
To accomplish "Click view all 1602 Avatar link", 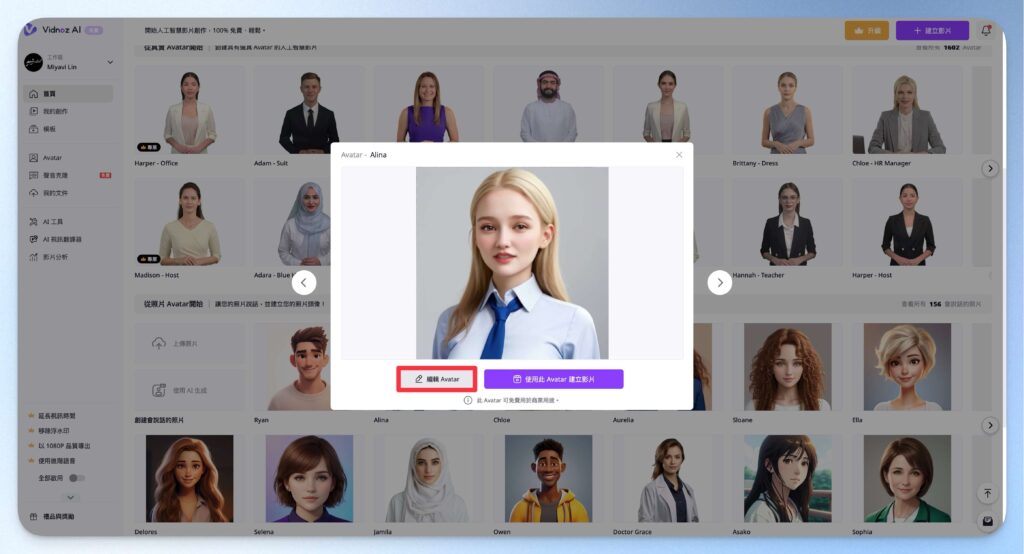I will (x=948, y=48).
